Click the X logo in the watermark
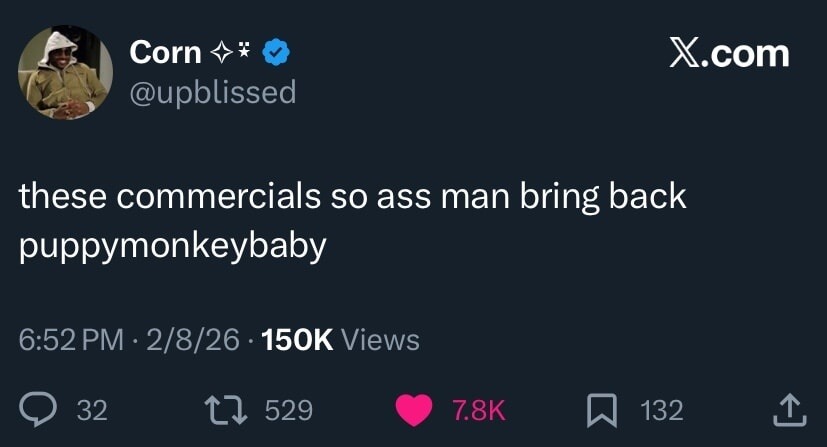 point(685,53)
